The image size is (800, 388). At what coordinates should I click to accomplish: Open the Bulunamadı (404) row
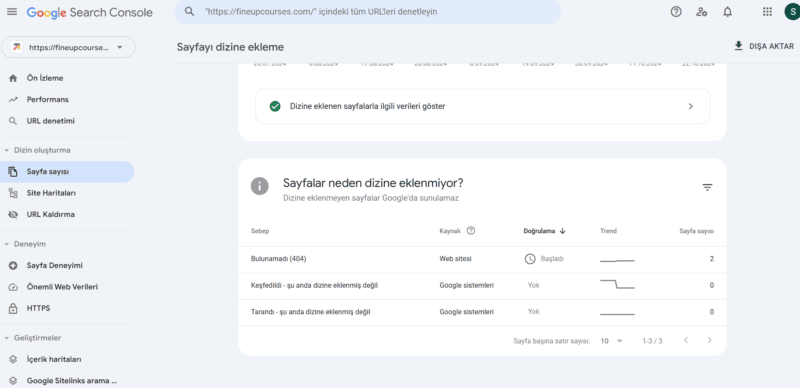pos(482,259)
